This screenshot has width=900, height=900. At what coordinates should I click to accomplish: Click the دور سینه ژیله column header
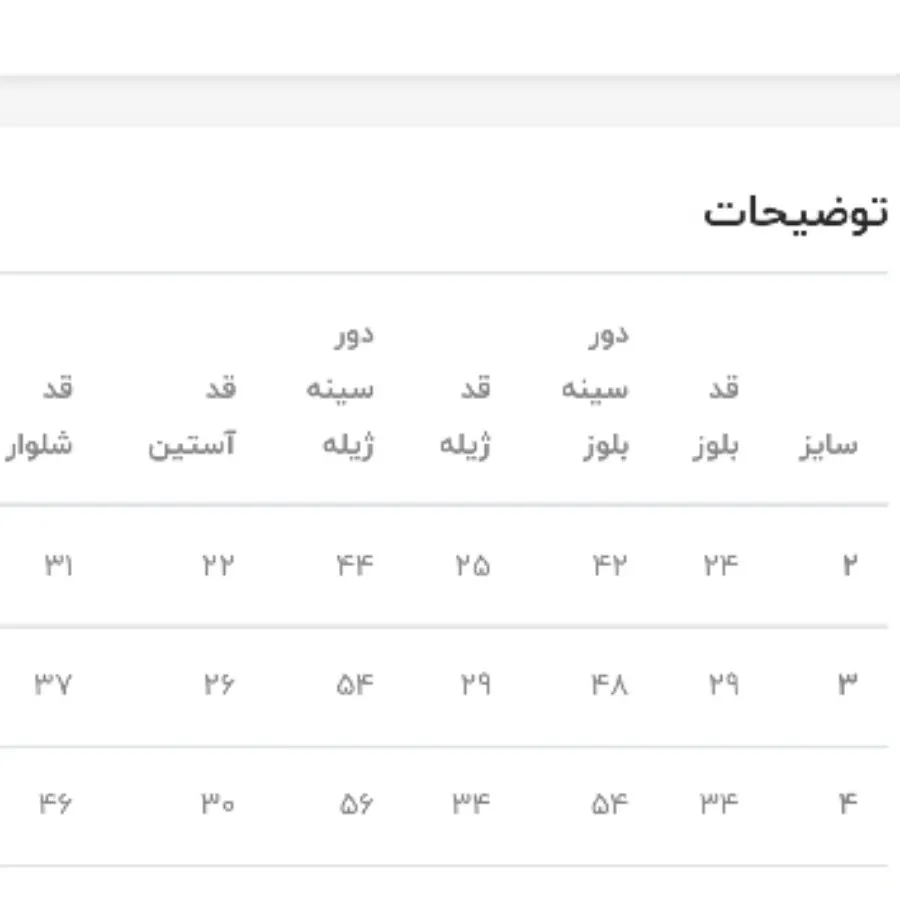pos(340,390)
